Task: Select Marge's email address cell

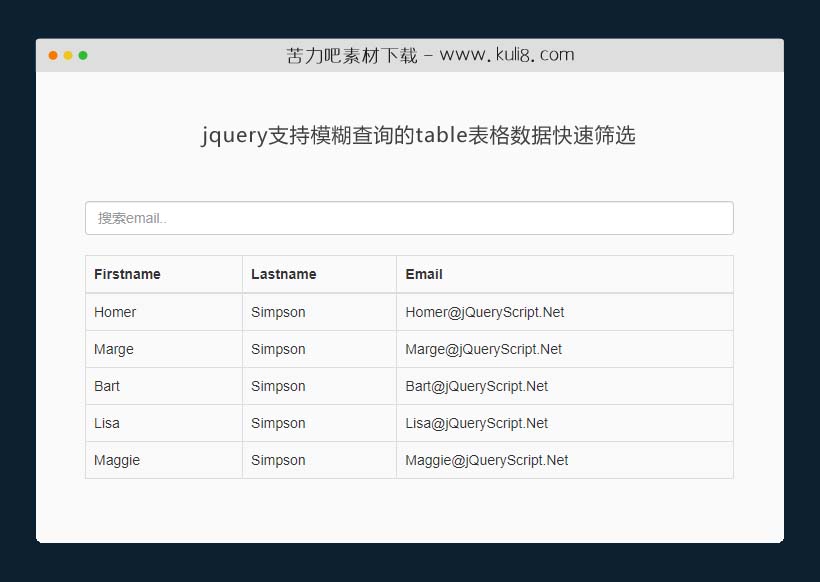Action: 483,348
